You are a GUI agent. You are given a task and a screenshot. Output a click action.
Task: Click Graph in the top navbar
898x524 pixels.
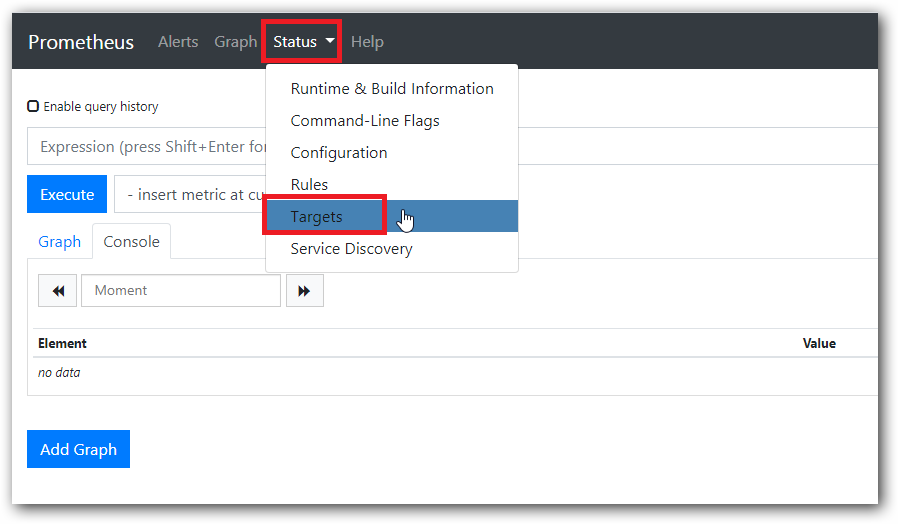click(235, 42)
